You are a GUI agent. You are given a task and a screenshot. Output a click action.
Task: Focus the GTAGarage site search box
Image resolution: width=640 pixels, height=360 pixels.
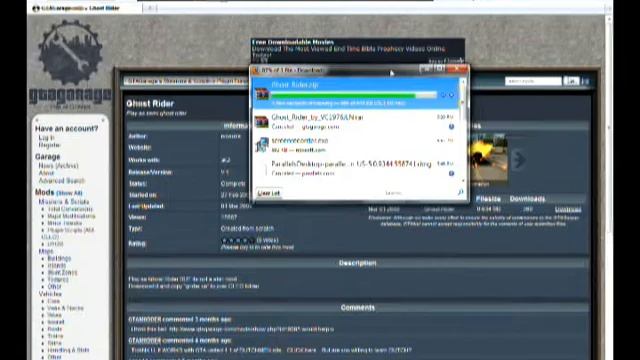tap(533, 81)
